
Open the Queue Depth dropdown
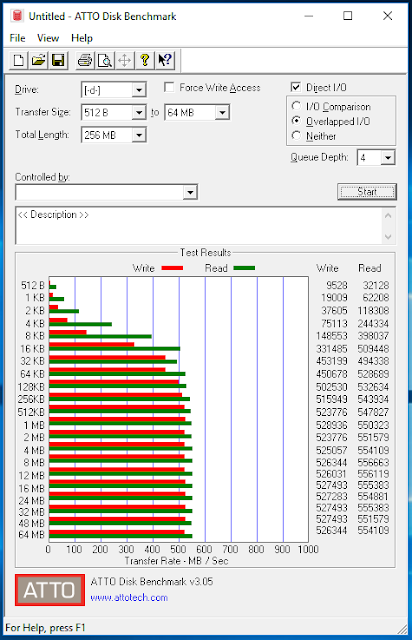tap(388, 158)
